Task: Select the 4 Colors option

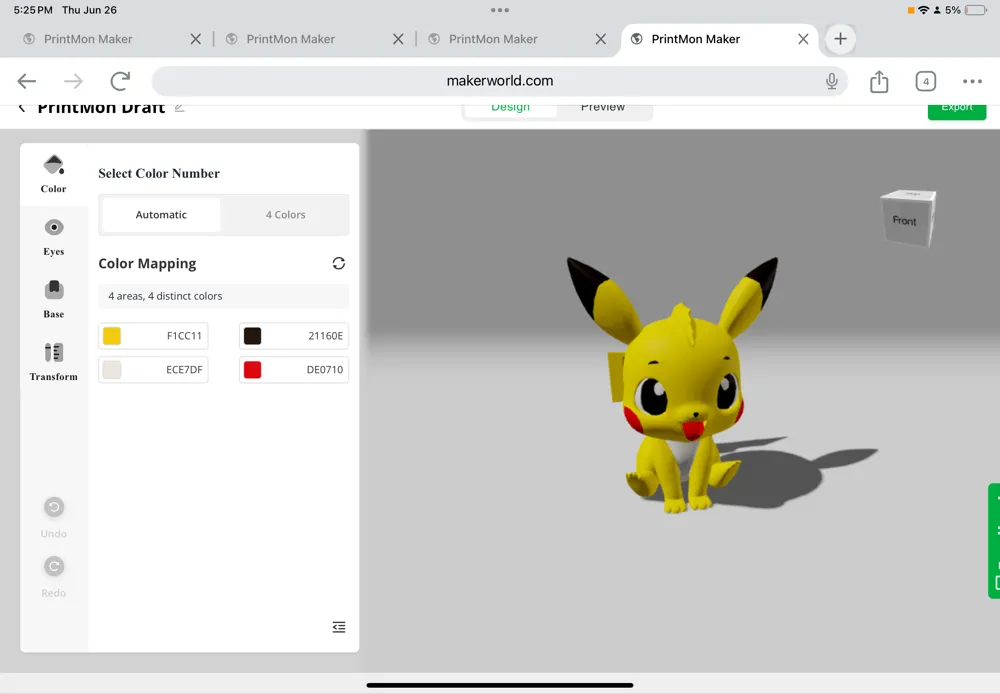Action: 285,215
